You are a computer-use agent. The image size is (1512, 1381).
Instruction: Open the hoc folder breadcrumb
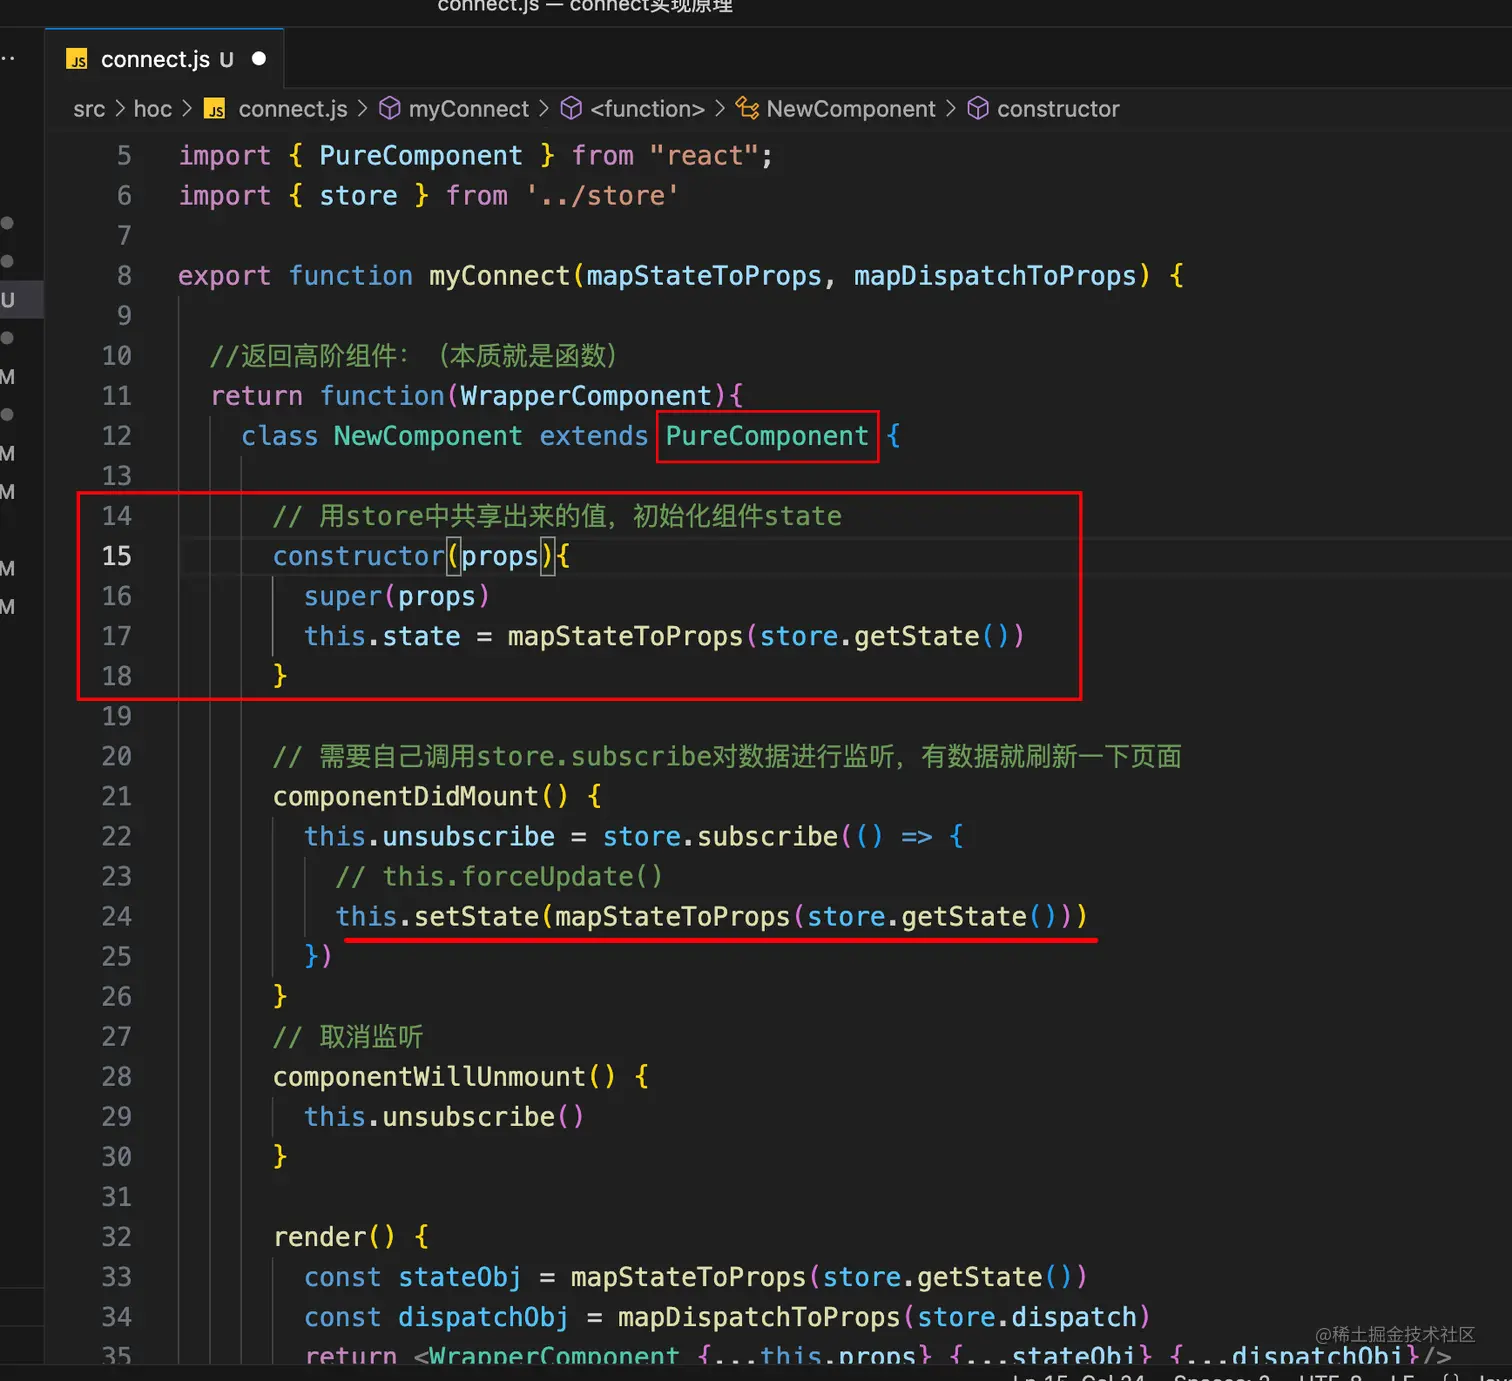point(153,109)
